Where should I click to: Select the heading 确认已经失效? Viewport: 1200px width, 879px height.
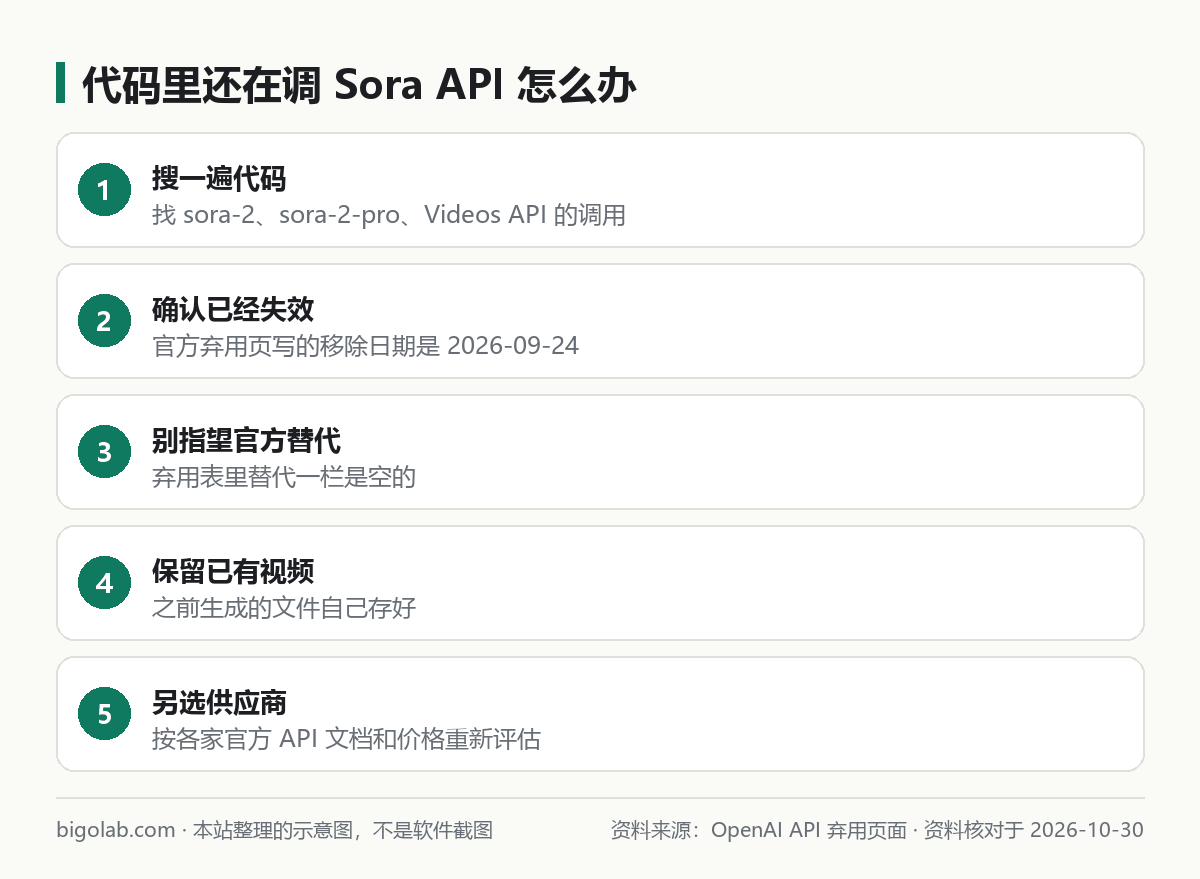[233, 310]
